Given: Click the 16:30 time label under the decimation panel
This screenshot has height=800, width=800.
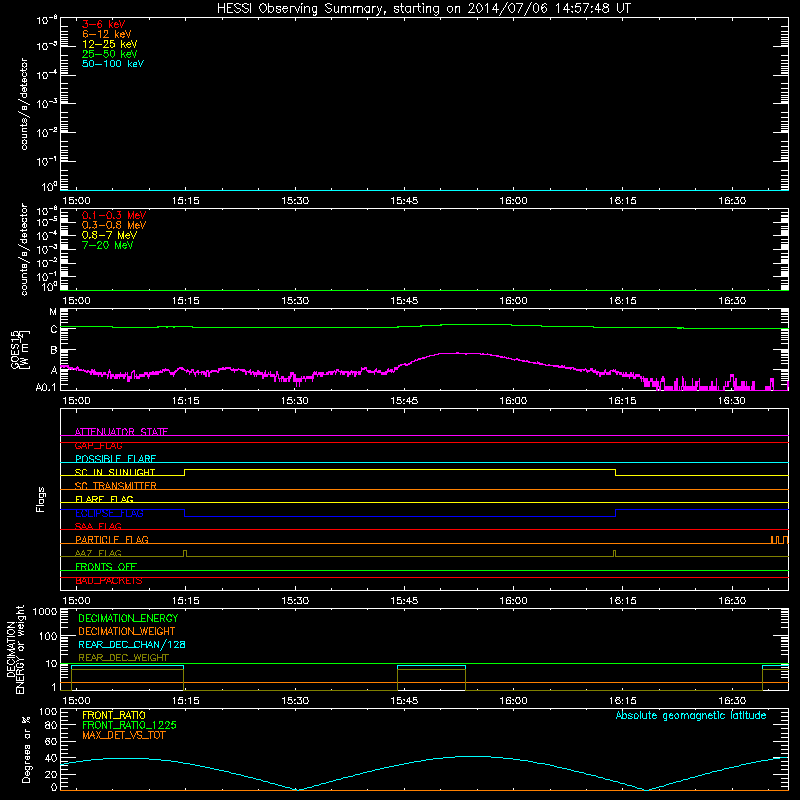Looking at the screenshot, I should 732,701.
